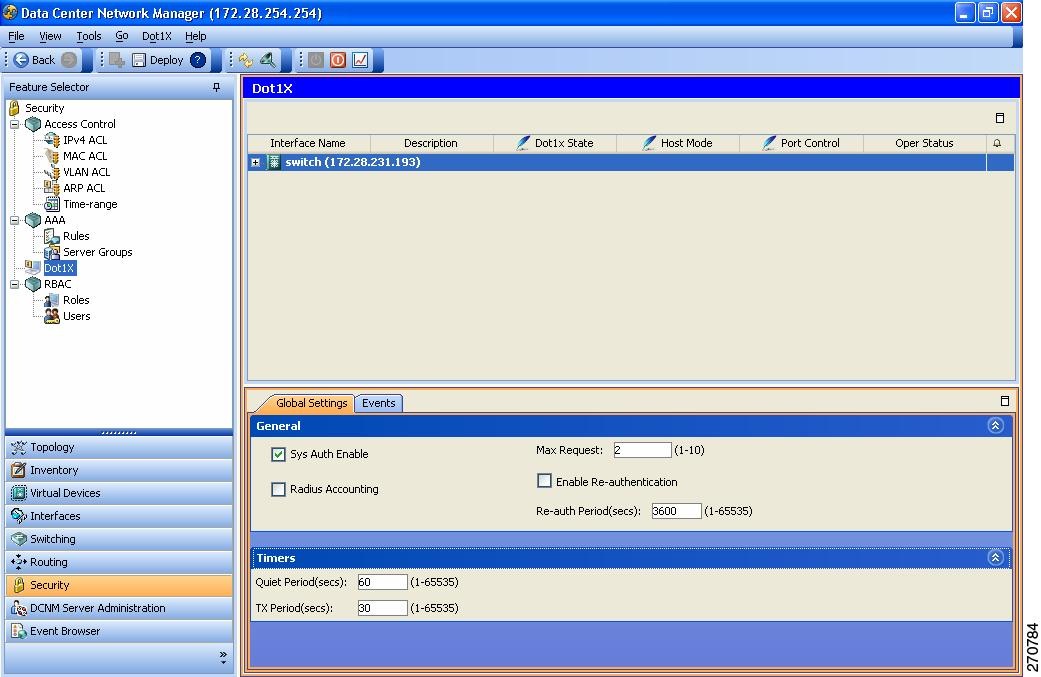
Task: Open the Help menu
Action: [x=195, y=36]
